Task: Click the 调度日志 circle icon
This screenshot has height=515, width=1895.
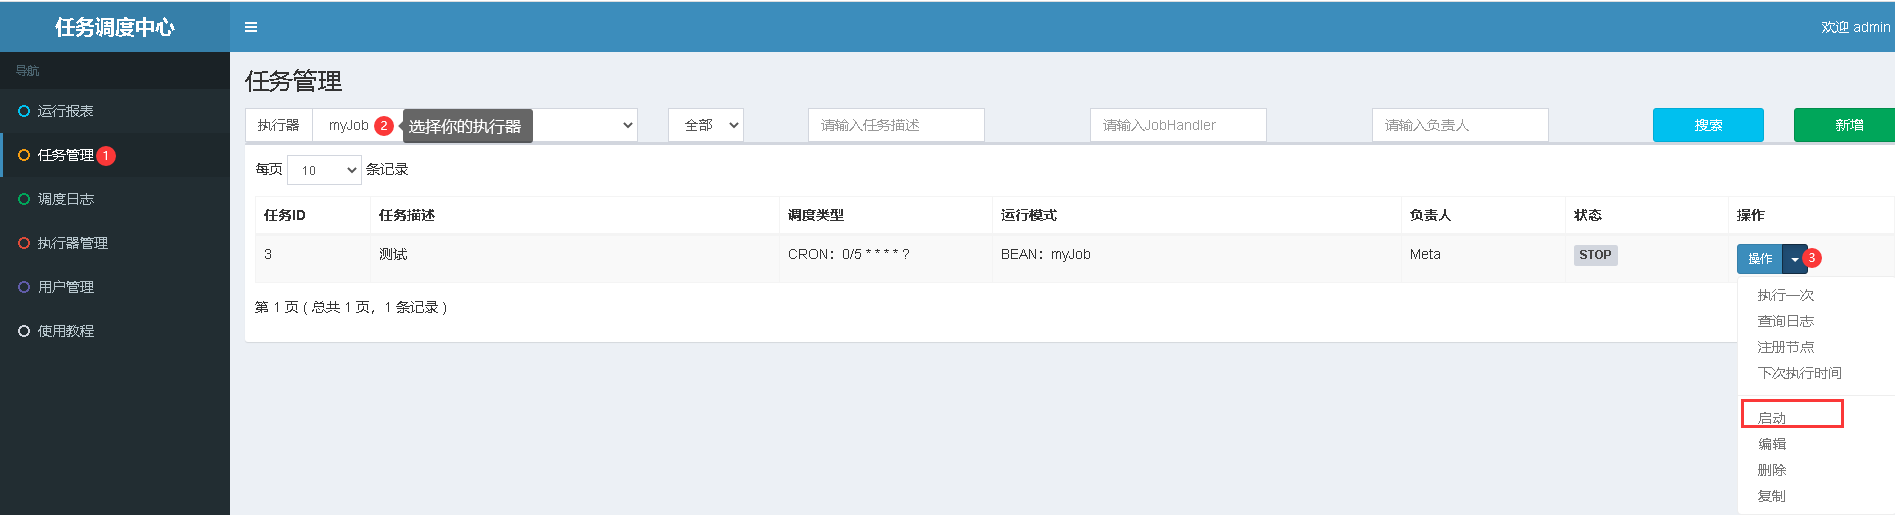Action: [x=24, y=199]
